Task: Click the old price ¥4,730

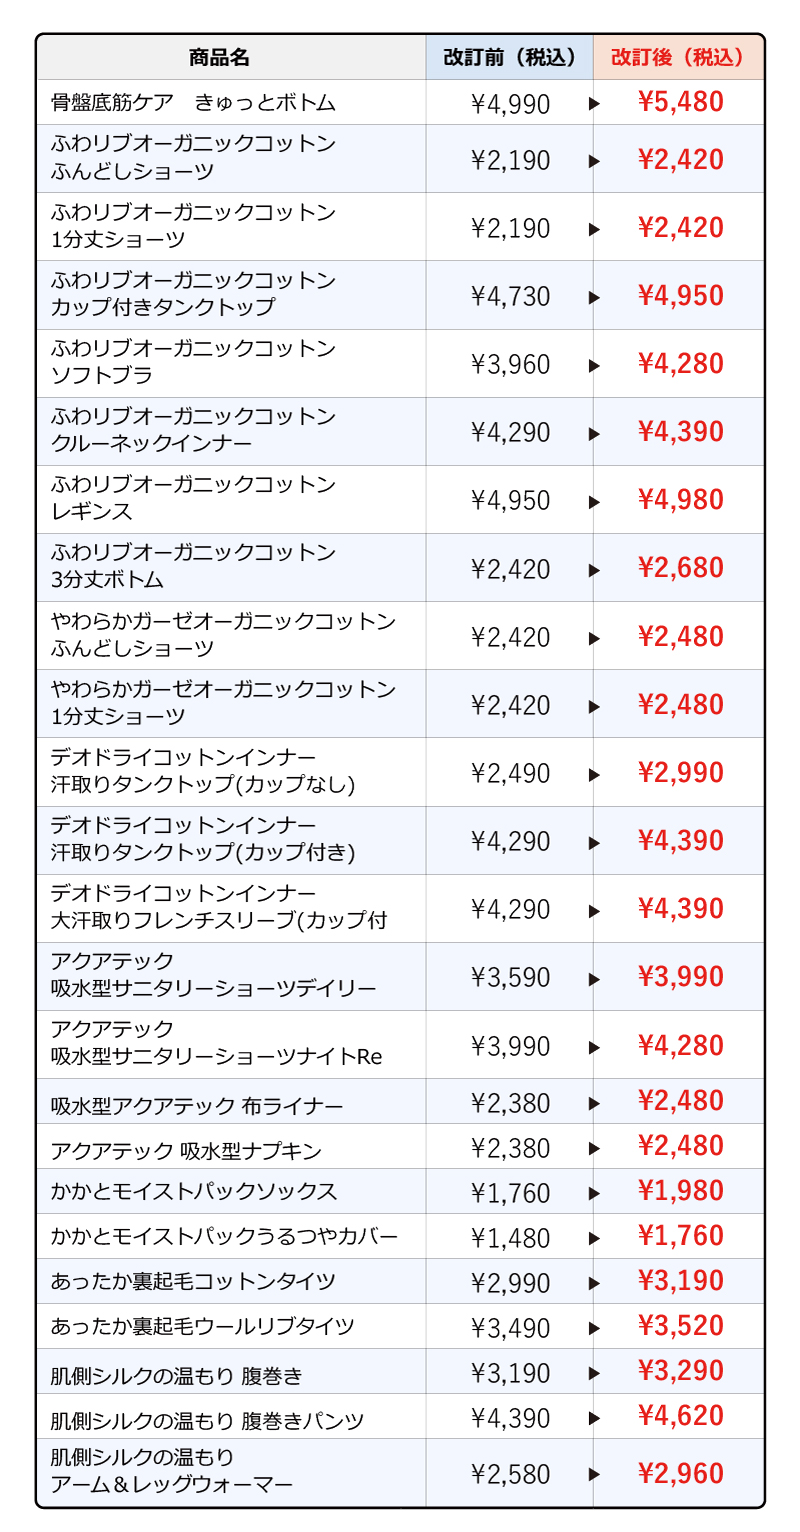Action: point(510,297)
